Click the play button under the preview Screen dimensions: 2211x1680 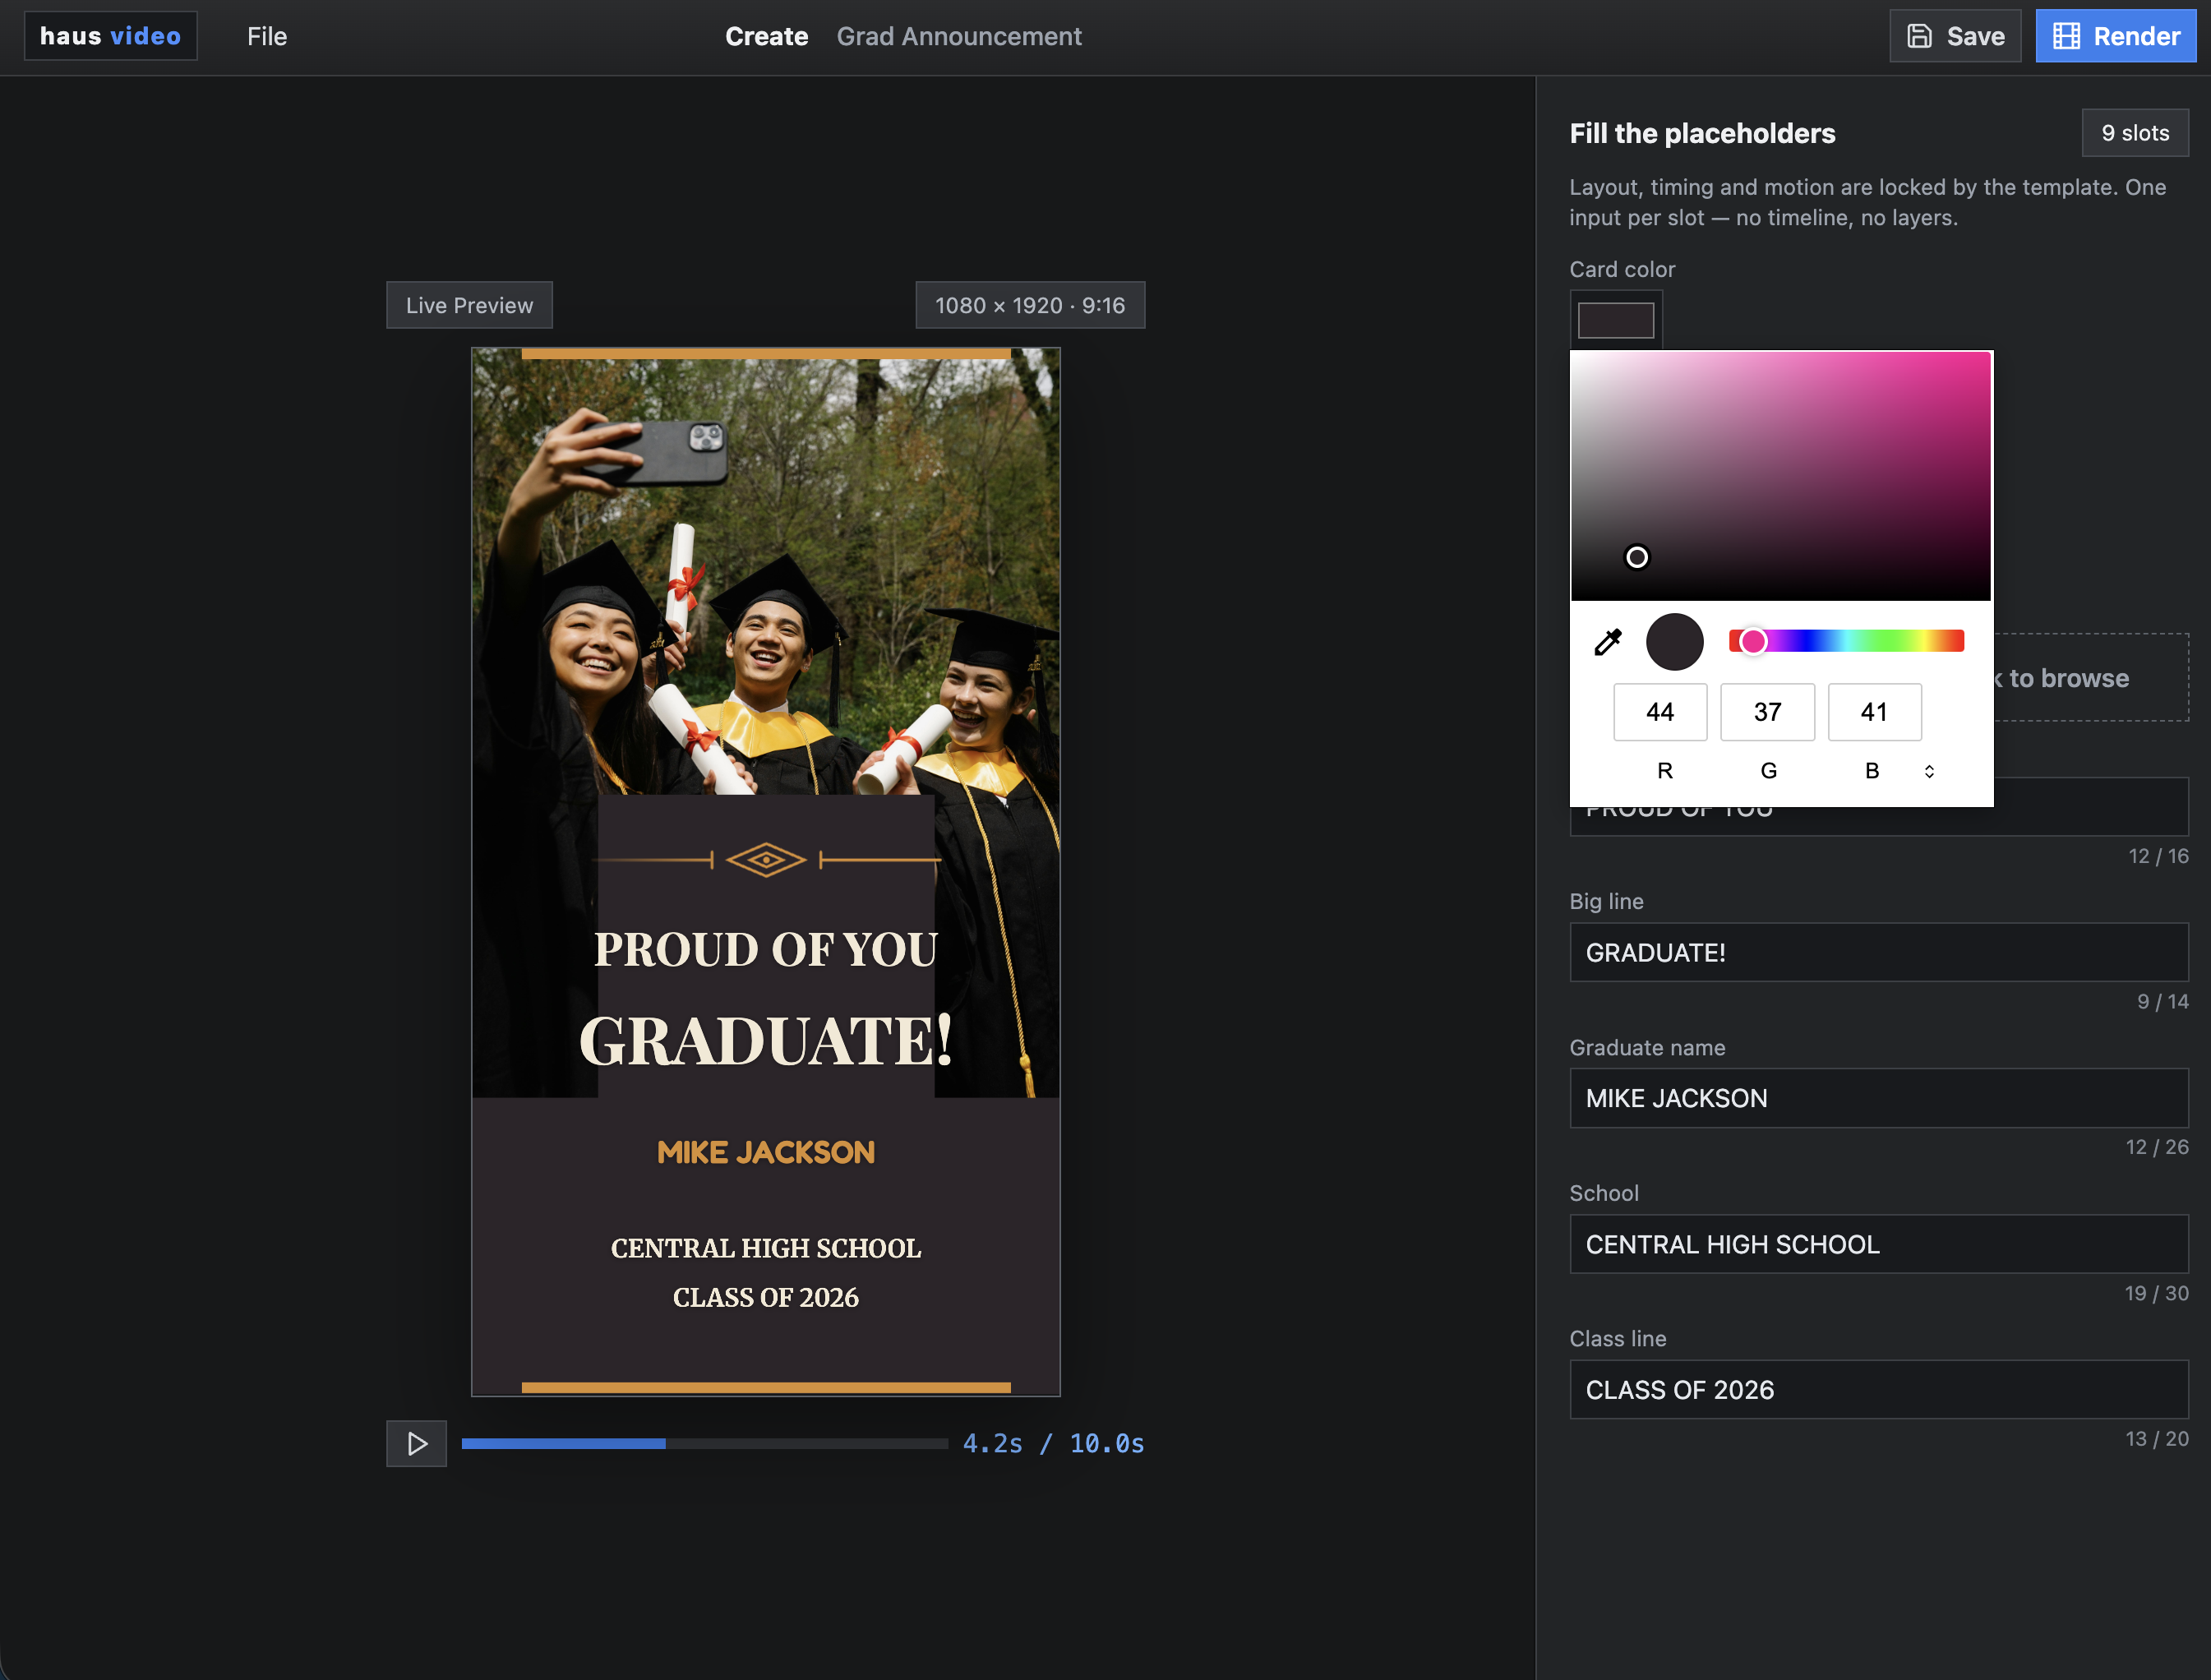tap(416, 1443)
